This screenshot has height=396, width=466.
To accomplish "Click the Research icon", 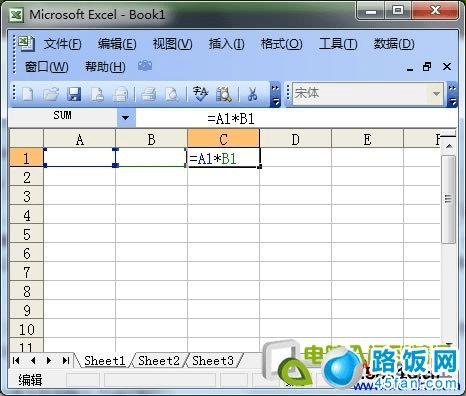I will pos(224,94).
